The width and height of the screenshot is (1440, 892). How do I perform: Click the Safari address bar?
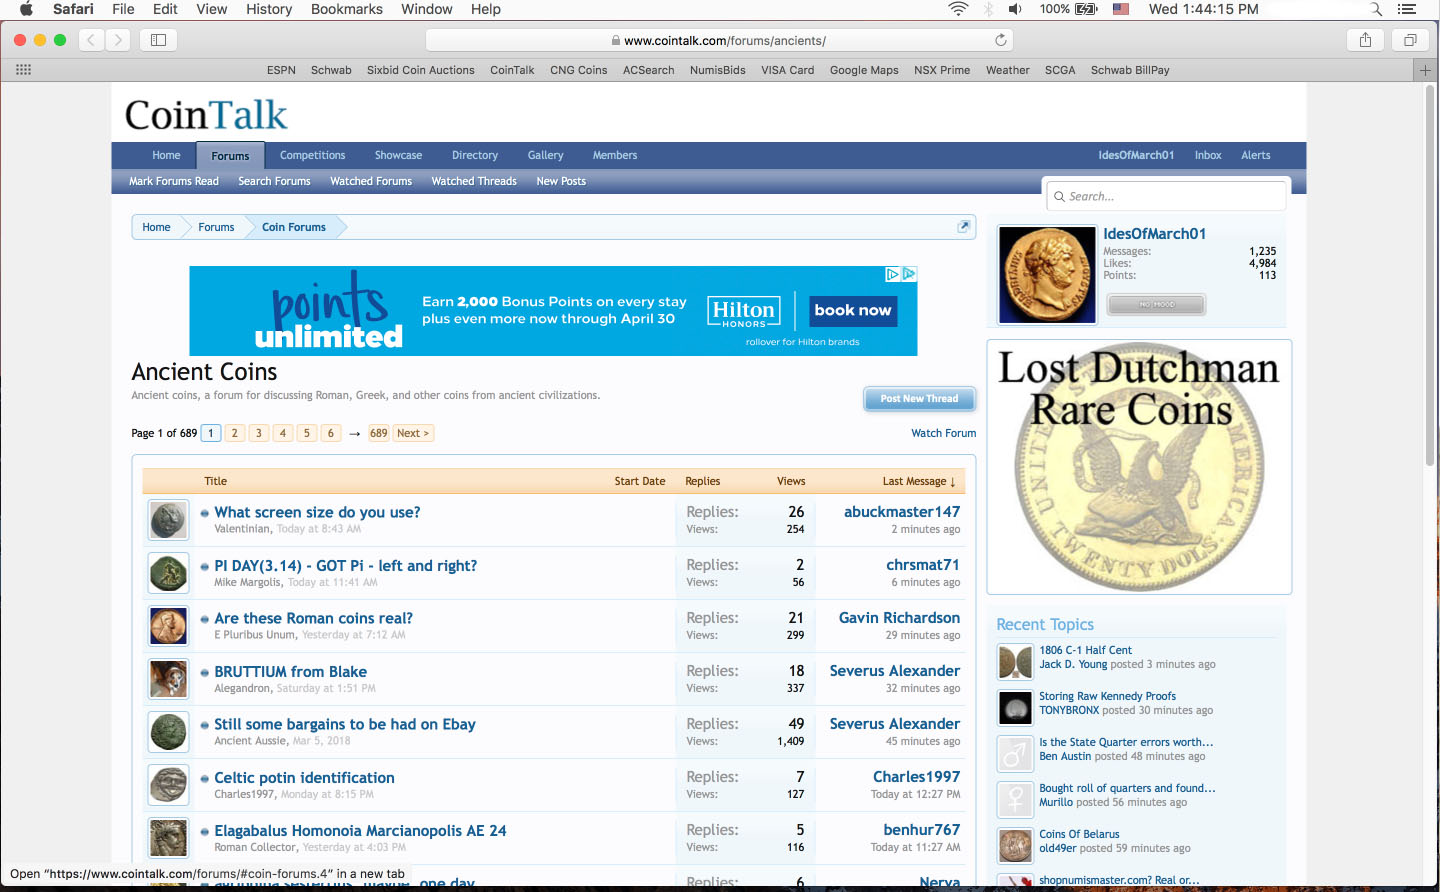coord(719,40)
